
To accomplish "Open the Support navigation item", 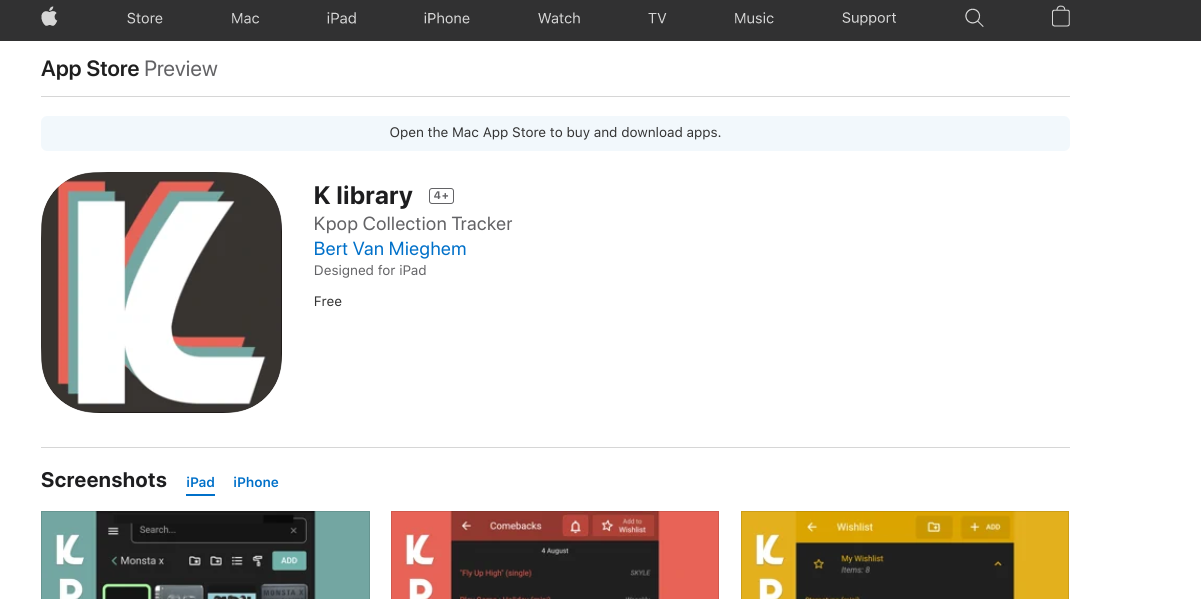I will 869,18.
